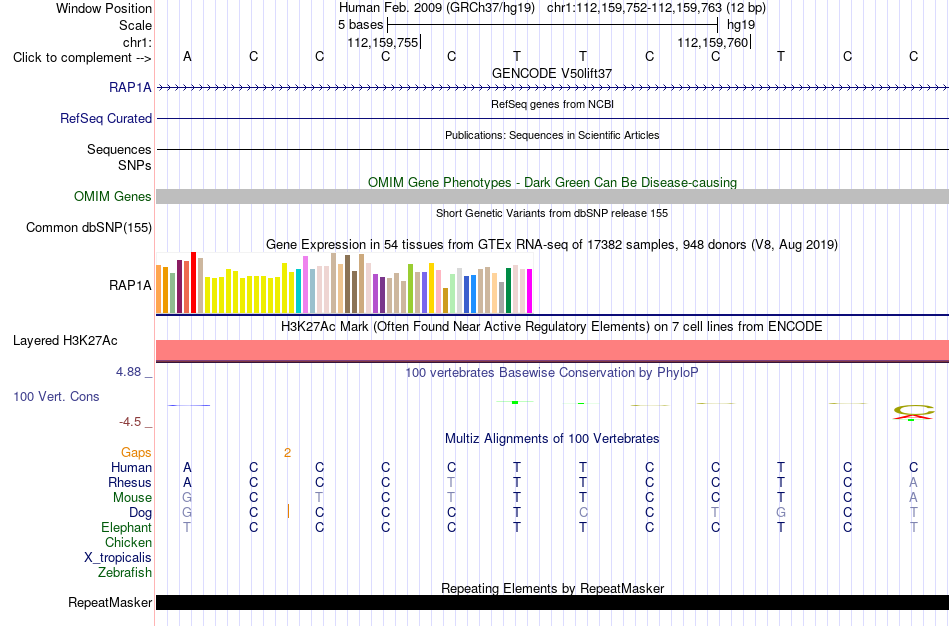Viewport: 950px width, 626px height.
Task: Select the Chicken species label
Action: point(128,542)
